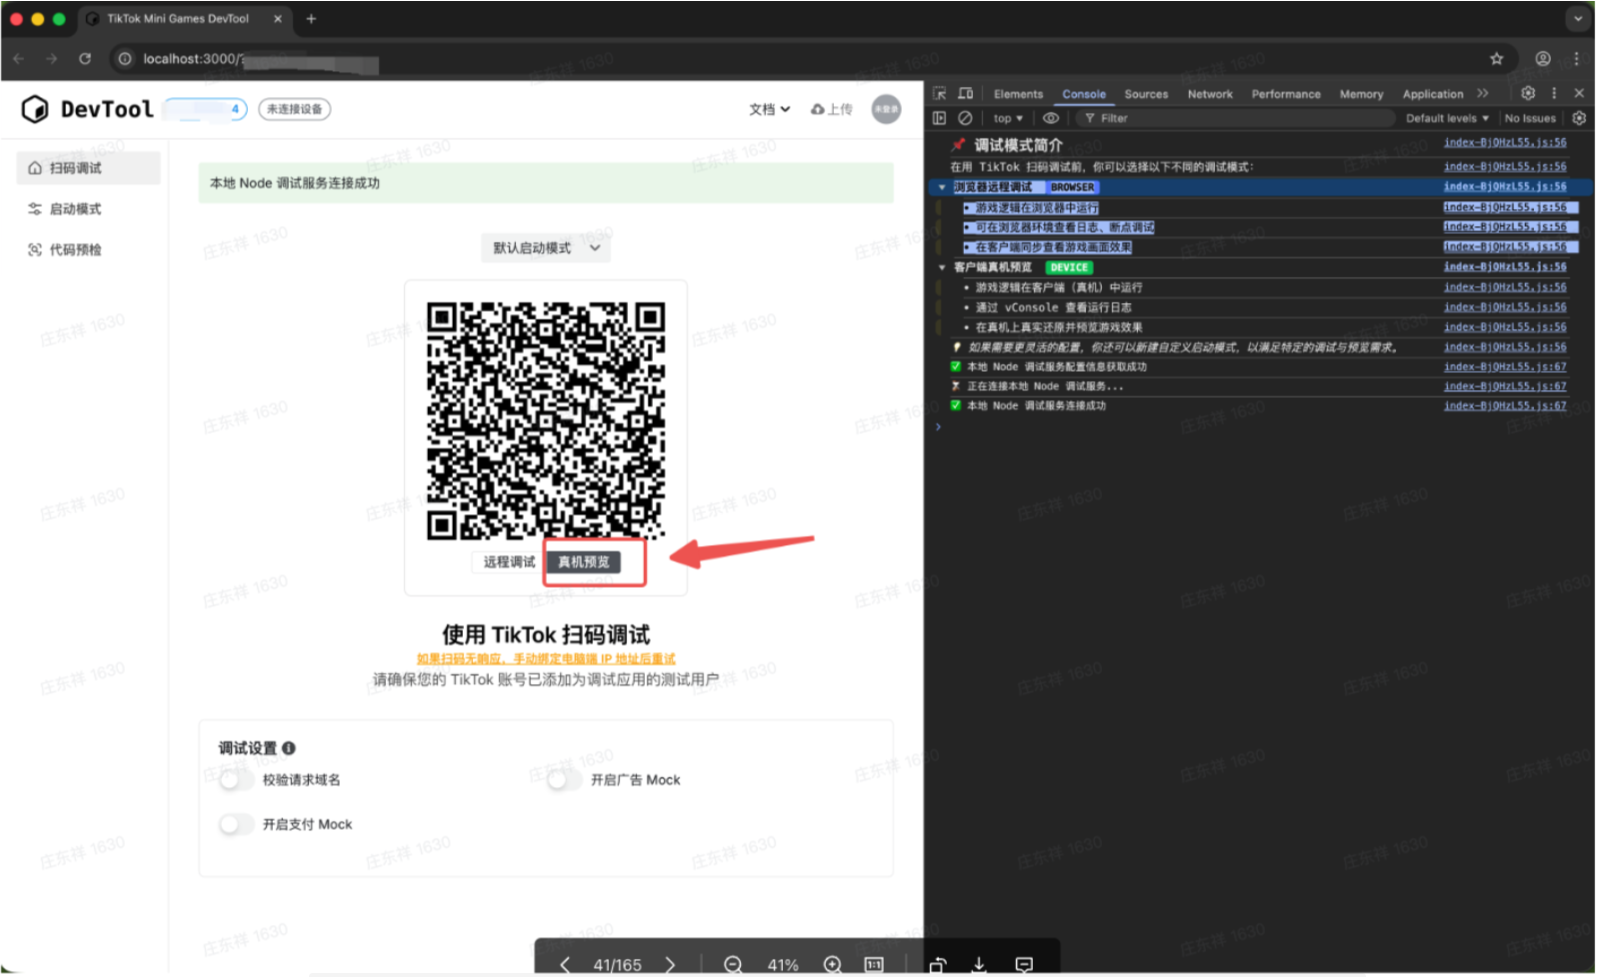This screenshot has width=1599, height=977.
Task: Click the zoom in magnifier in viewer toolbar
Action: point(832,964)
